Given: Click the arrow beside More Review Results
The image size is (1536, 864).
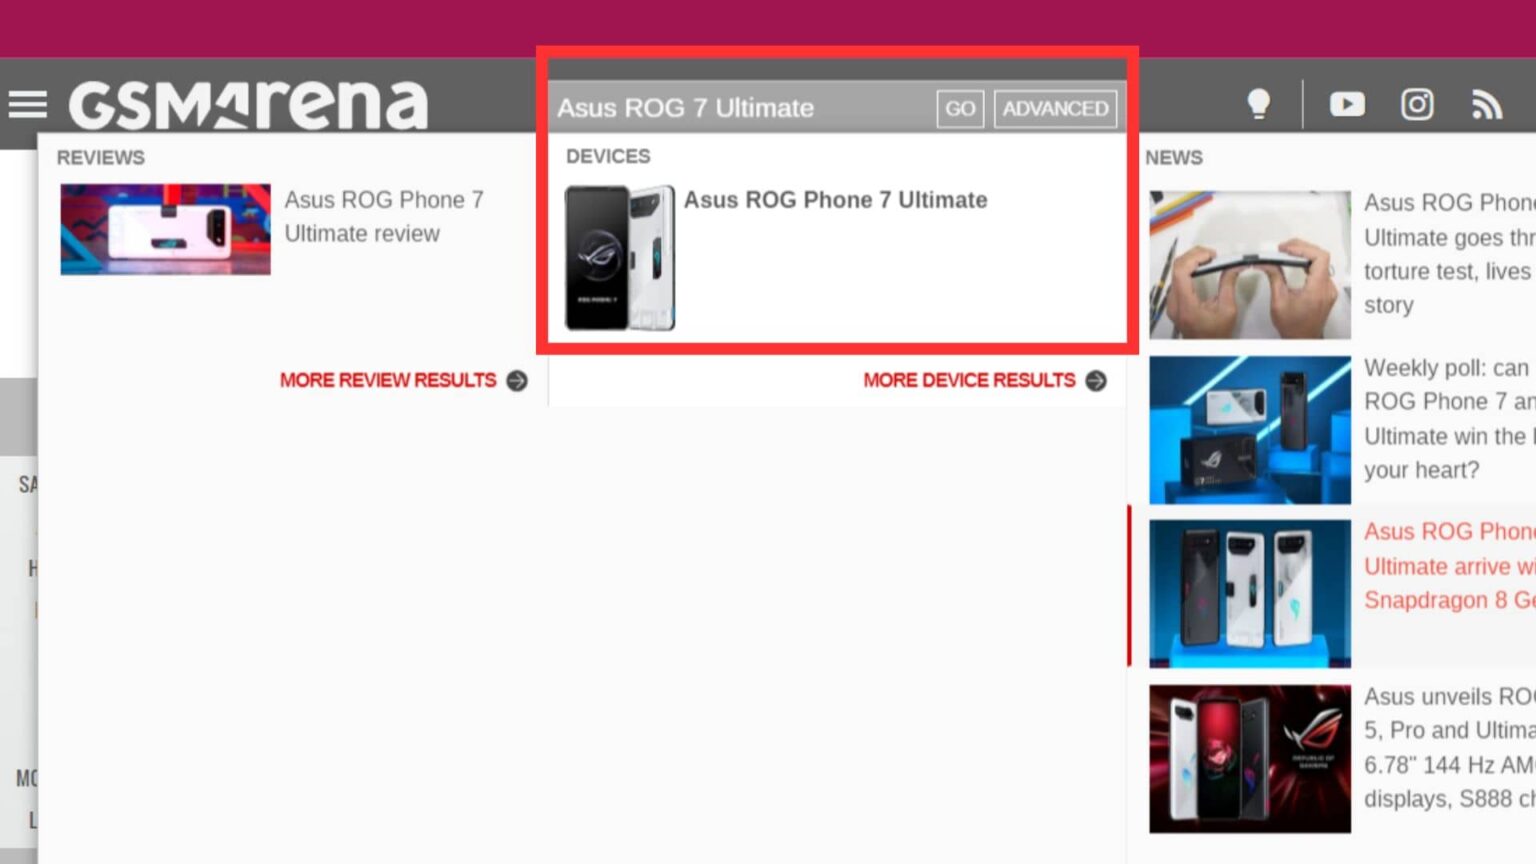Looking at the screenshot, I should [x=517, y=381].
